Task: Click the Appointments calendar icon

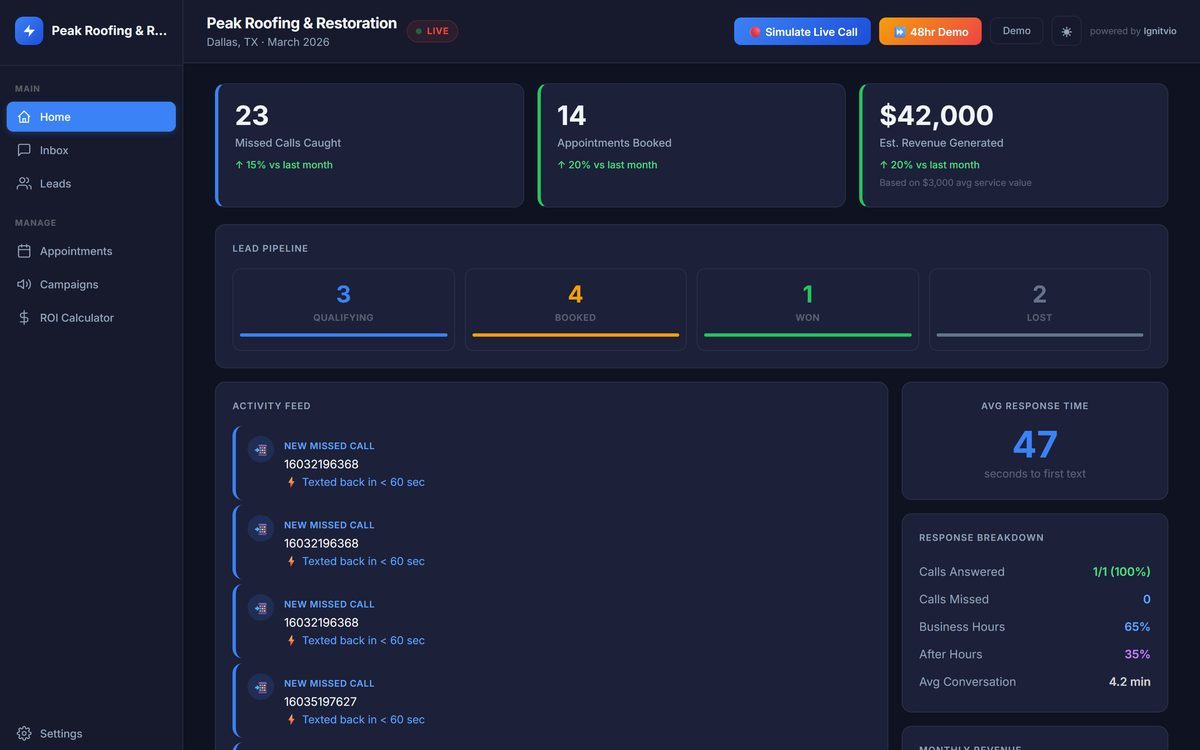Action: point(24,251)
